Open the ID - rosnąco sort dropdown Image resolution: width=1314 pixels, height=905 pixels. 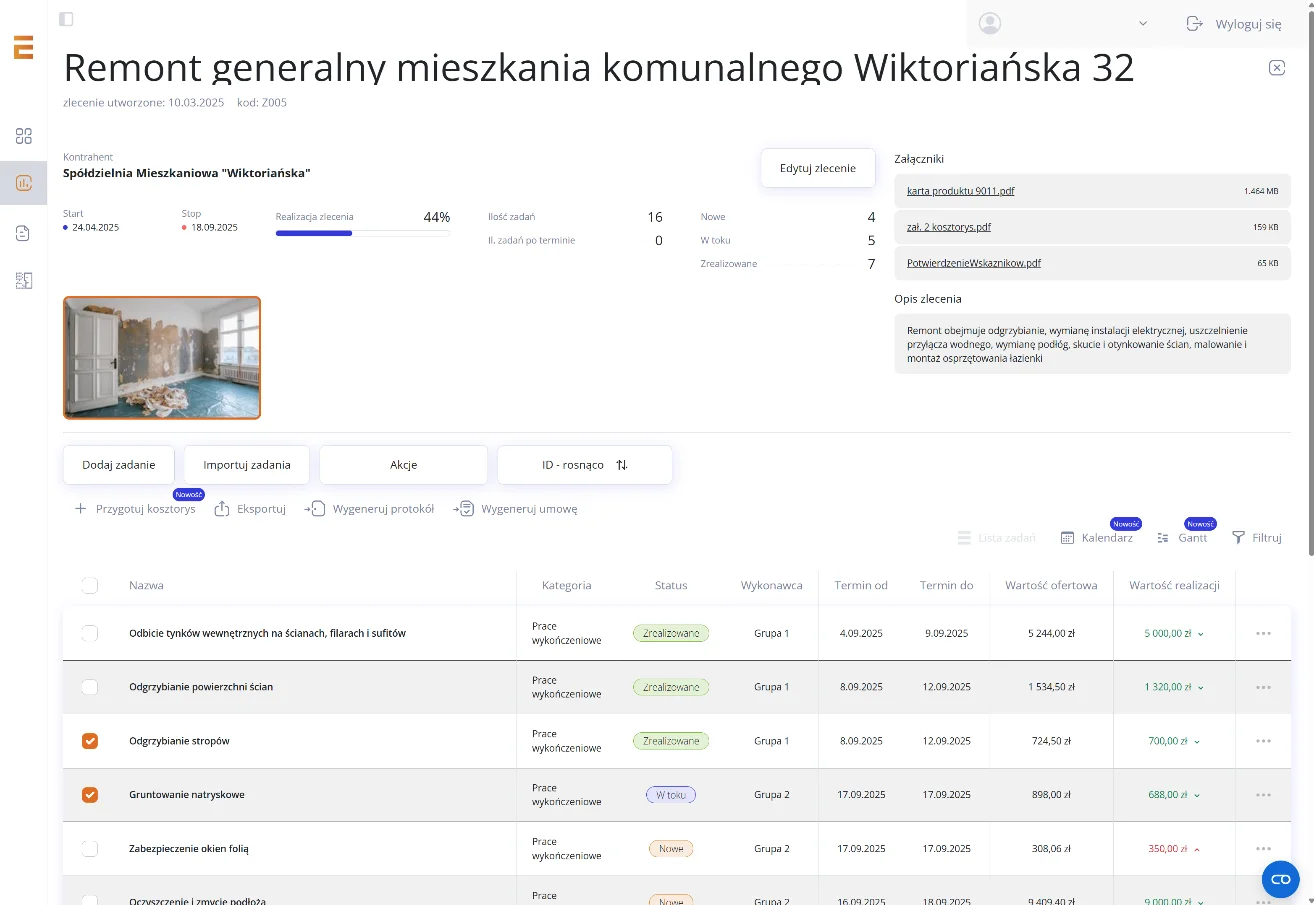click(x=585, y=465)
